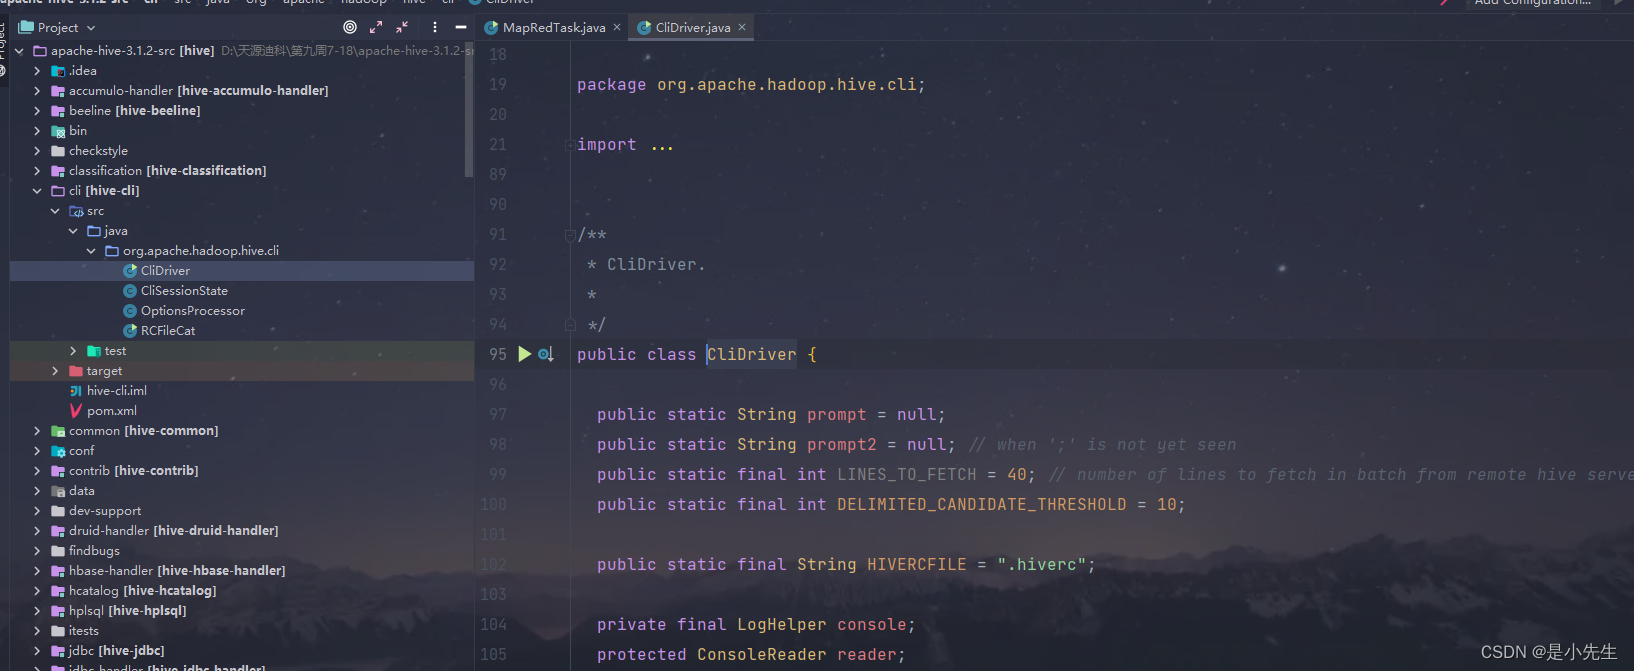Click the test folder icon
The image size is (1634, 671).
94,351
